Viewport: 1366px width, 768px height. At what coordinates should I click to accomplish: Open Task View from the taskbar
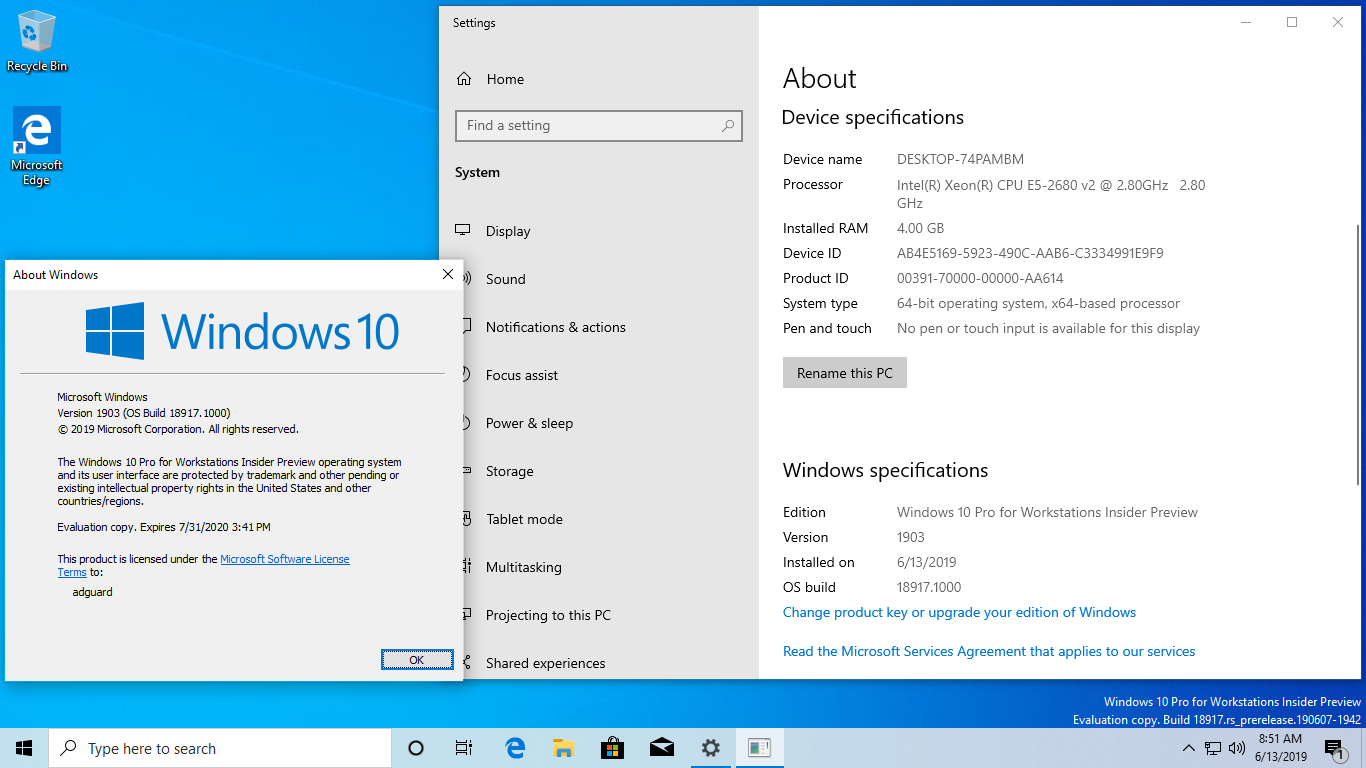coord(464,748)
